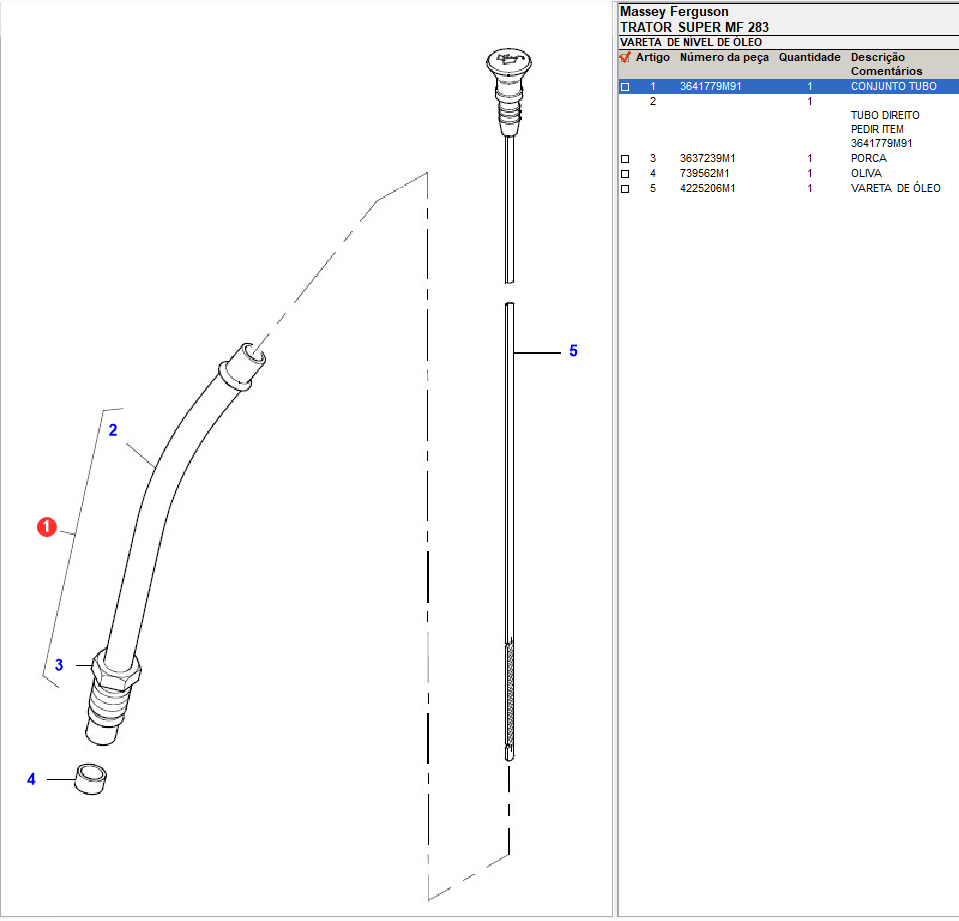The width and height of the screenshot is (959, 921).
Task: Toggle the checkbox for the OLIVA row
Action: [626, 174]
